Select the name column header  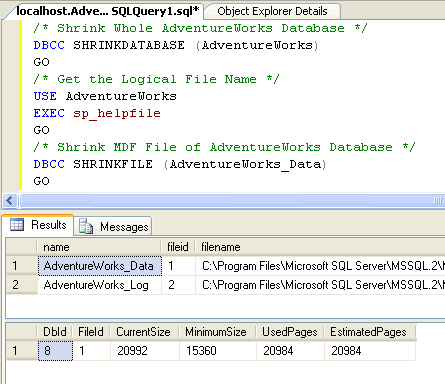(99, 247)
